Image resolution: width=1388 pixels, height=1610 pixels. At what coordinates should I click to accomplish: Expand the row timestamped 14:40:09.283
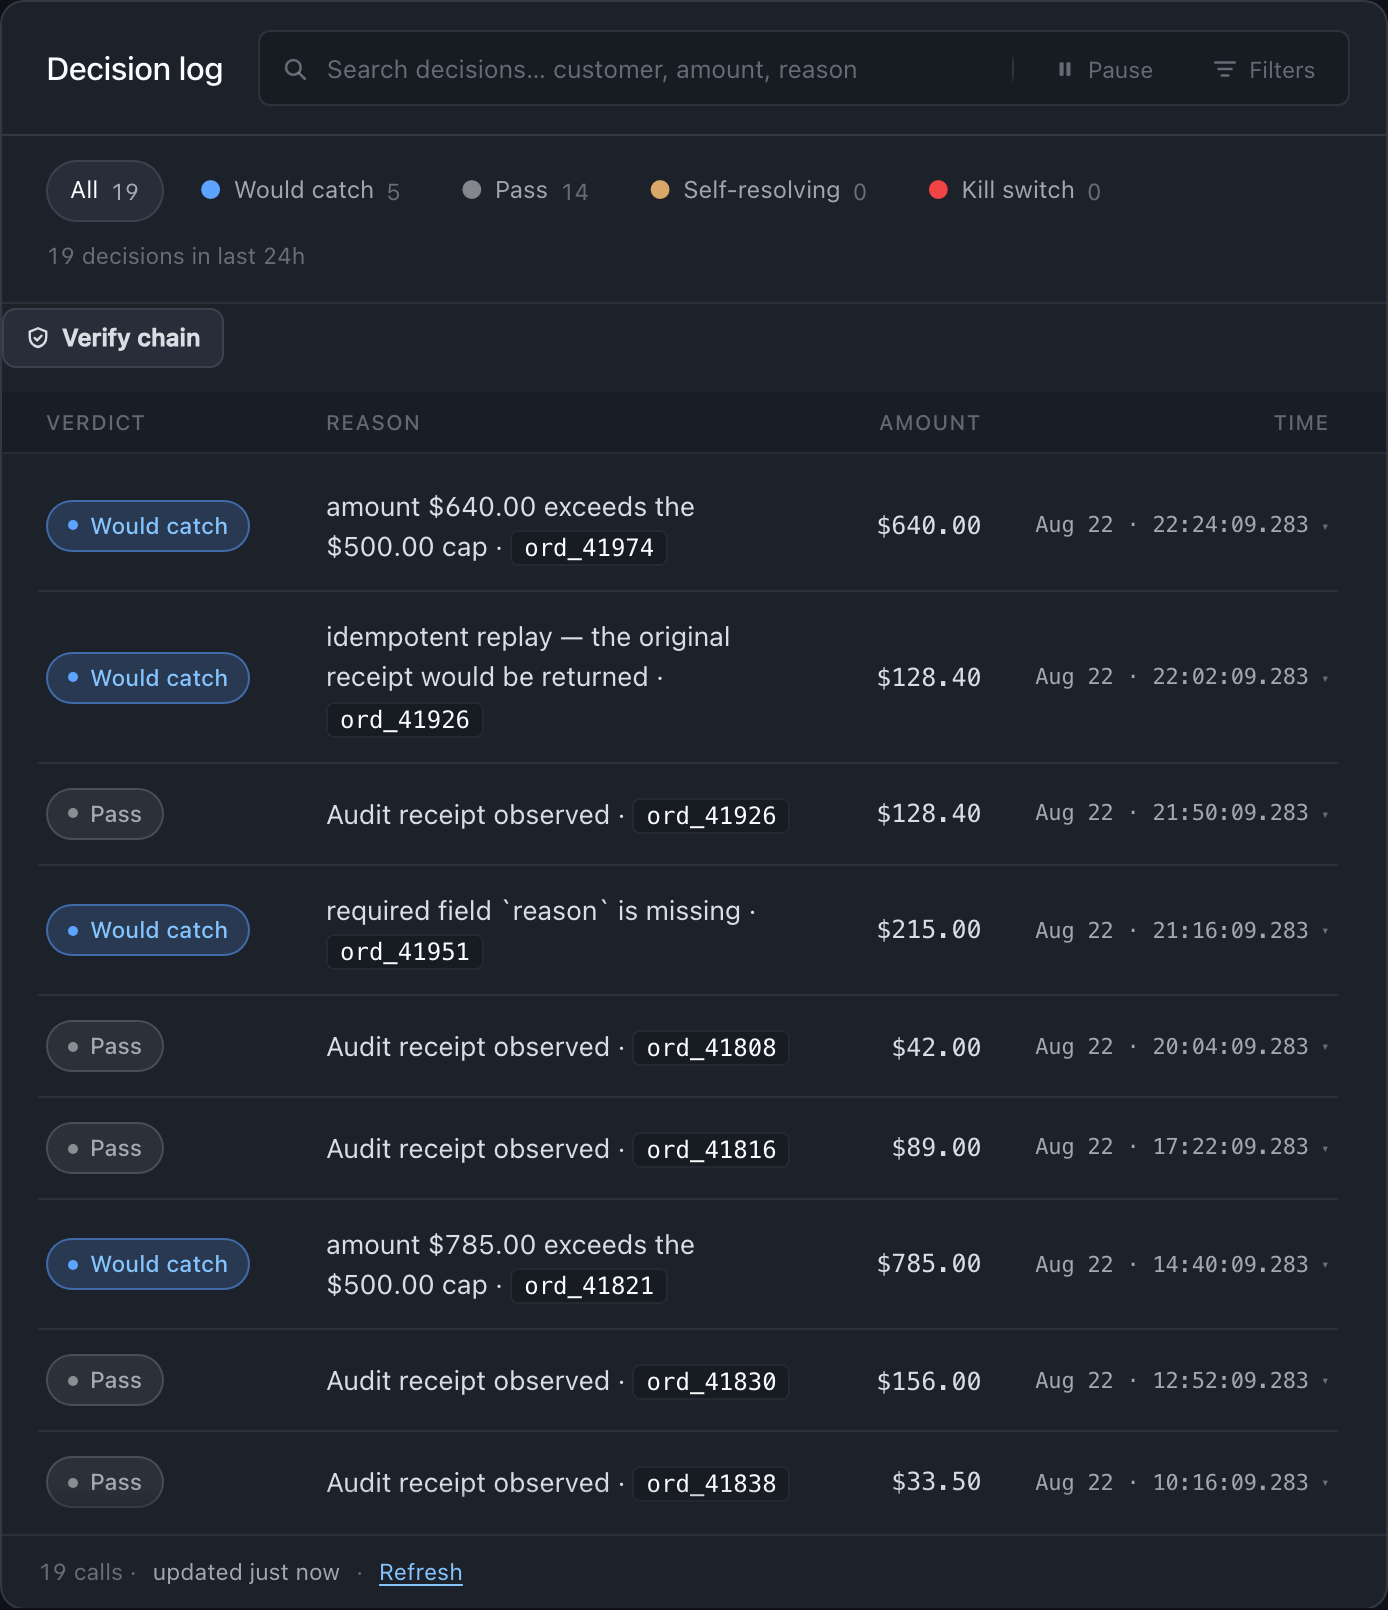pos(1325,1265)
